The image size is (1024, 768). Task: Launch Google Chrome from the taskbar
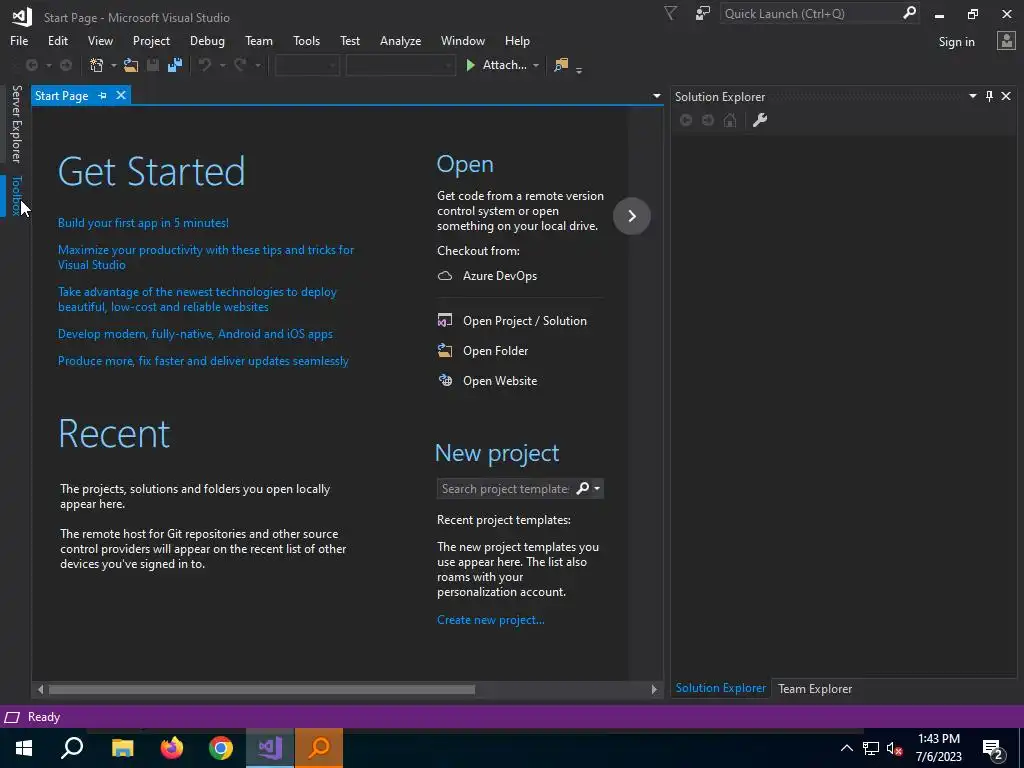pos(221,748)
